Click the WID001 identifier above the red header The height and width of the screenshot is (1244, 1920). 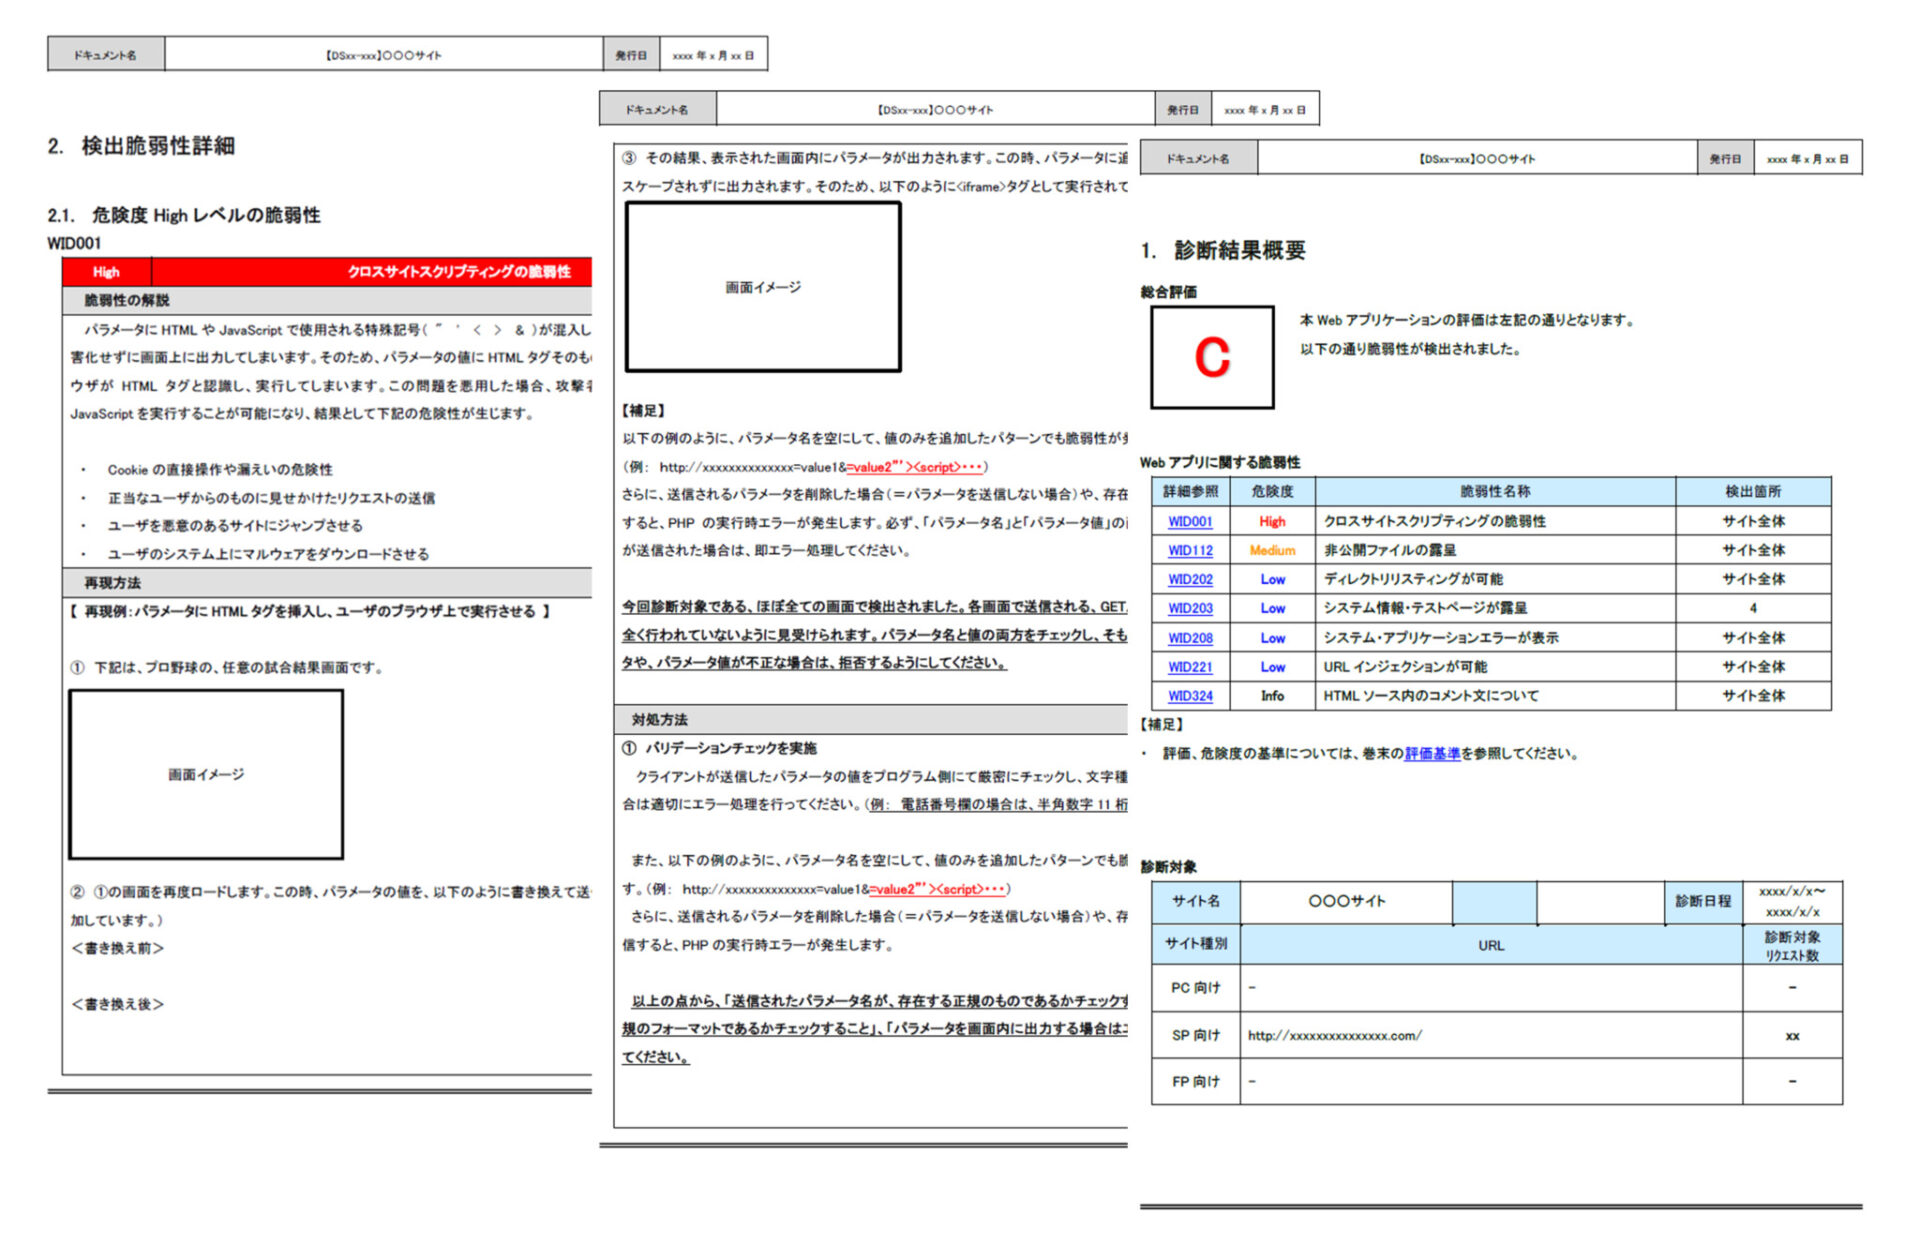click(x=74, y=243)
